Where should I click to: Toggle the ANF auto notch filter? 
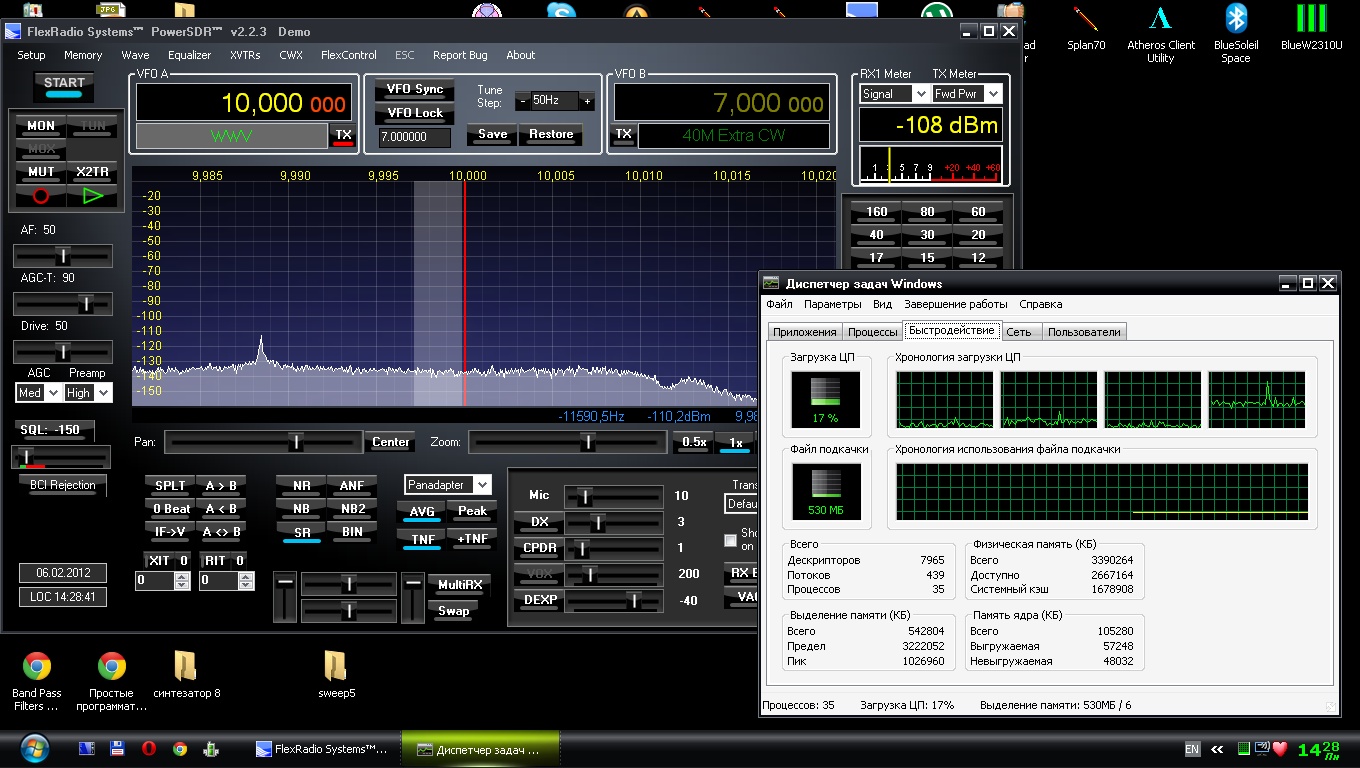352,486
